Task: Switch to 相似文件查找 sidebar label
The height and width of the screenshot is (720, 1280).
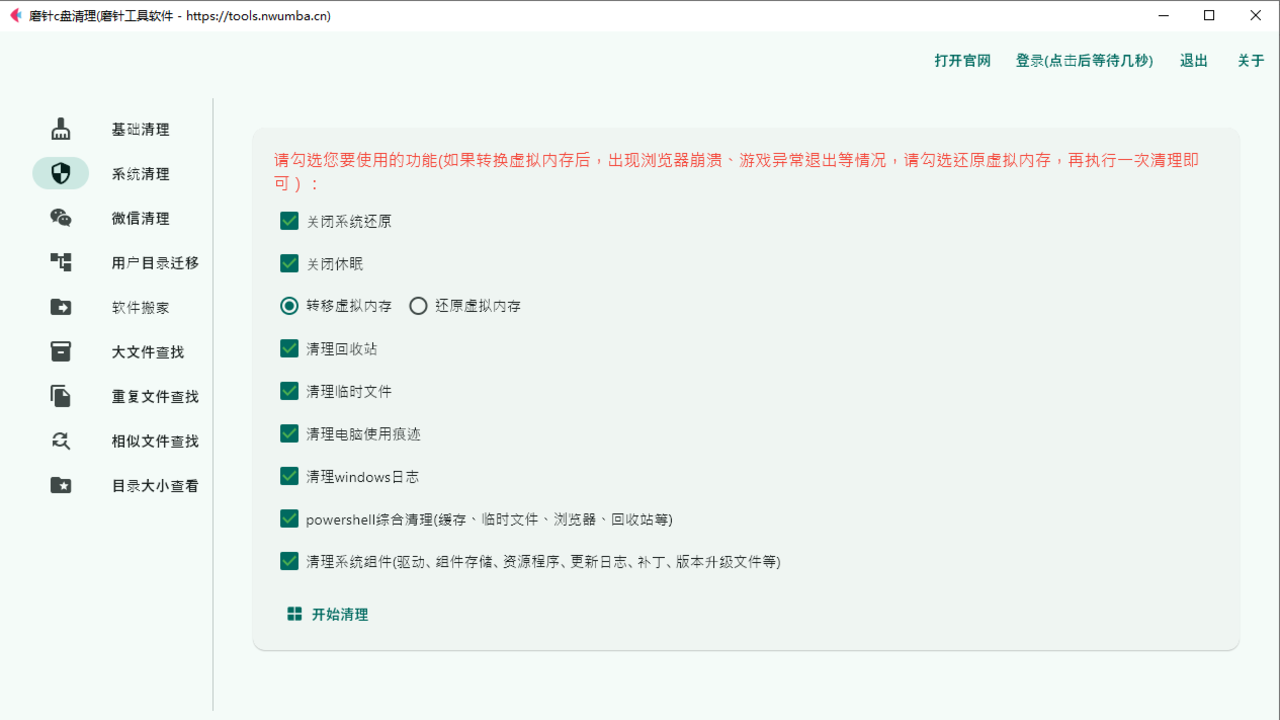Action: click(x=155, y=441)
